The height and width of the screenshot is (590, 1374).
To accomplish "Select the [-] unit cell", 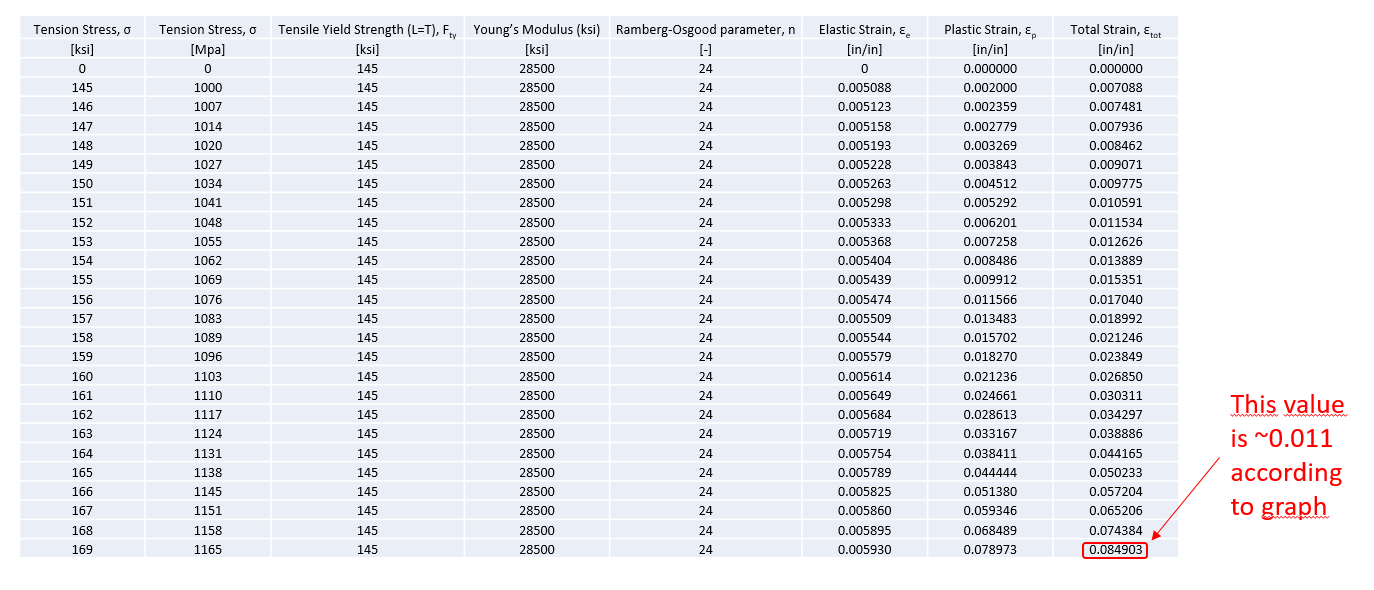I will [x=706, y=49].
